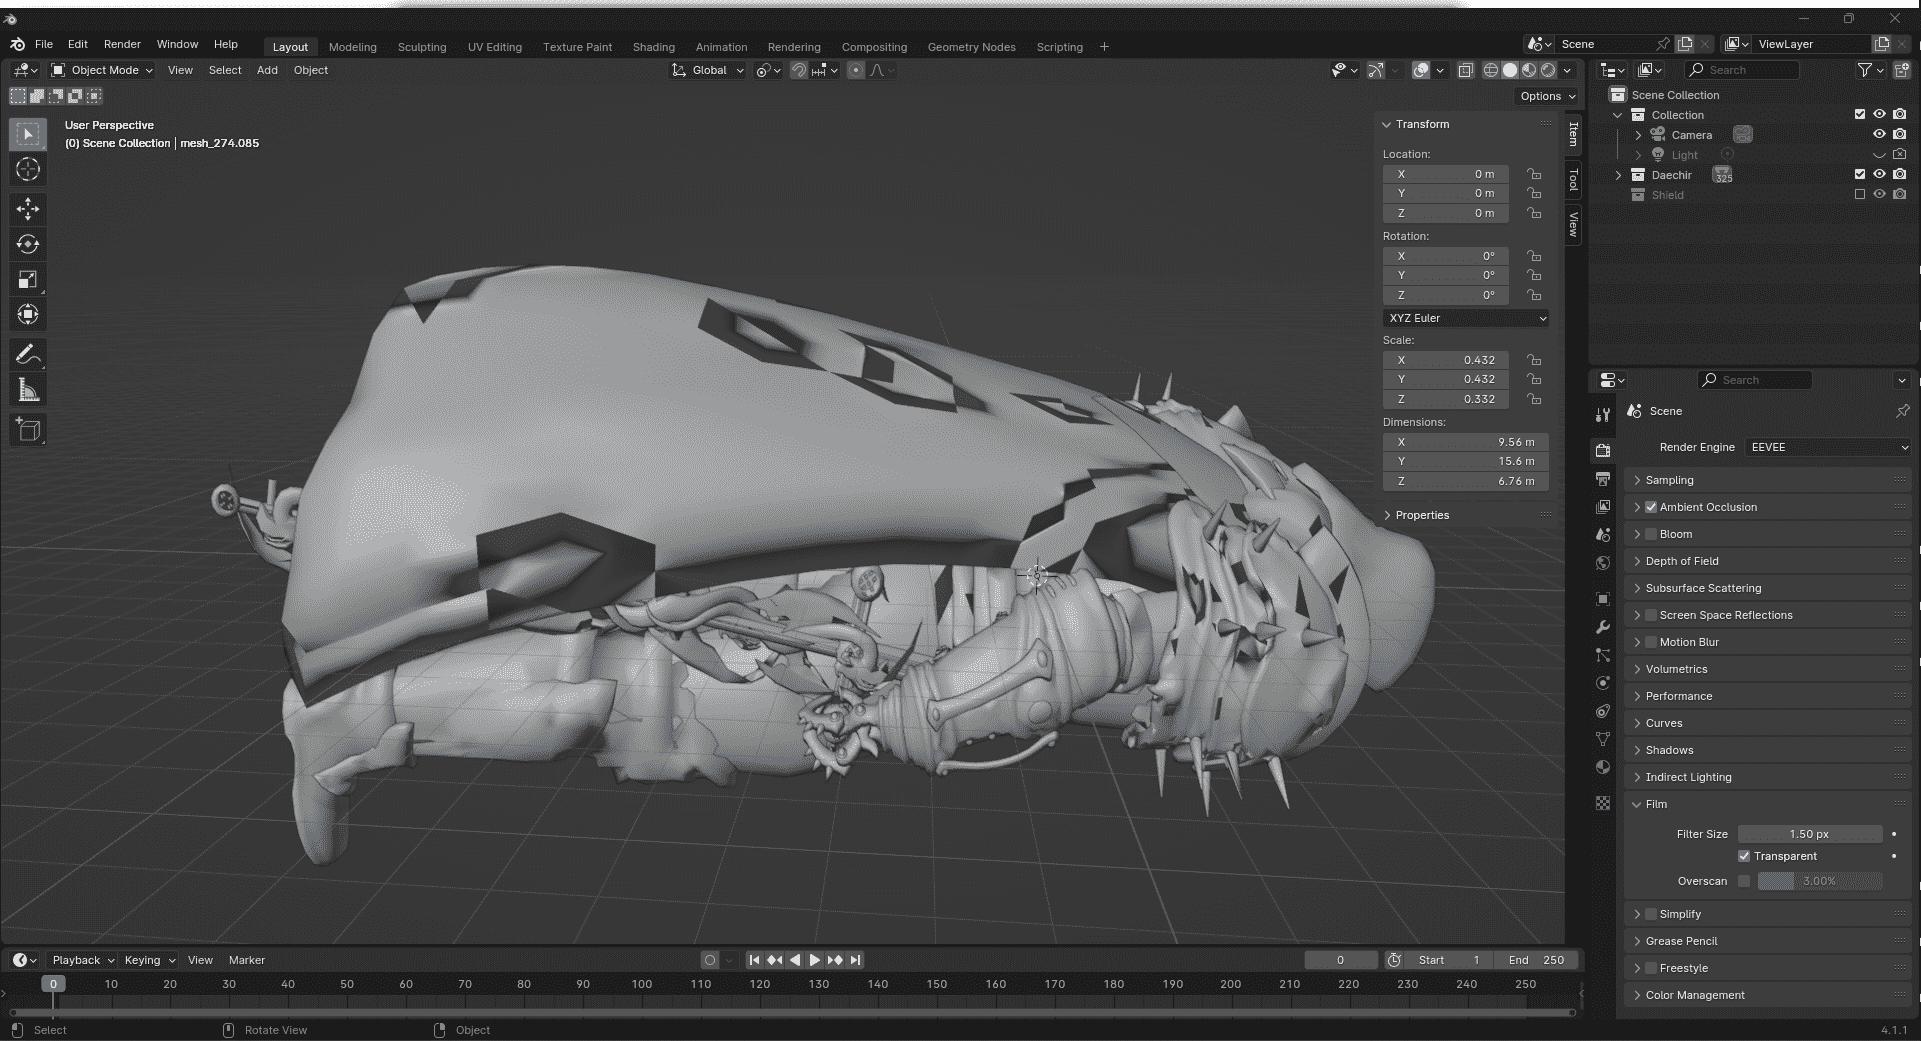Switch viewport to rendered shading

(x=1548, y=70)
